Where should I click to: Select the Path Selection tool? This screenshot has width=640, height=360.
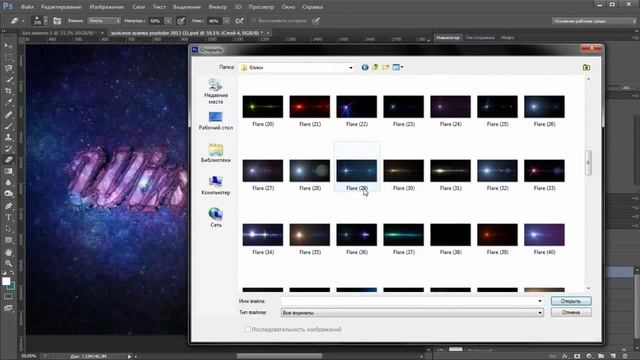pyautogui.click(x=9, y=229)
